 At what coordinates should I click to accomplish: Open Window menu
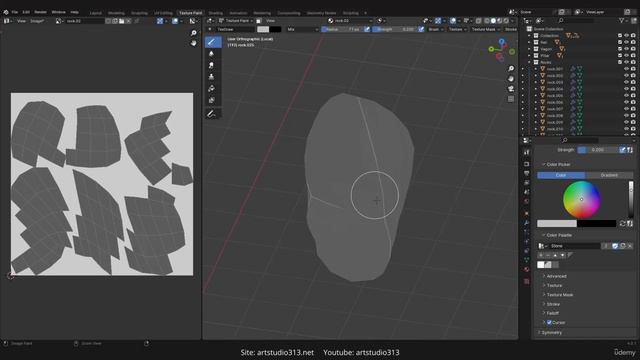(59, 12)
